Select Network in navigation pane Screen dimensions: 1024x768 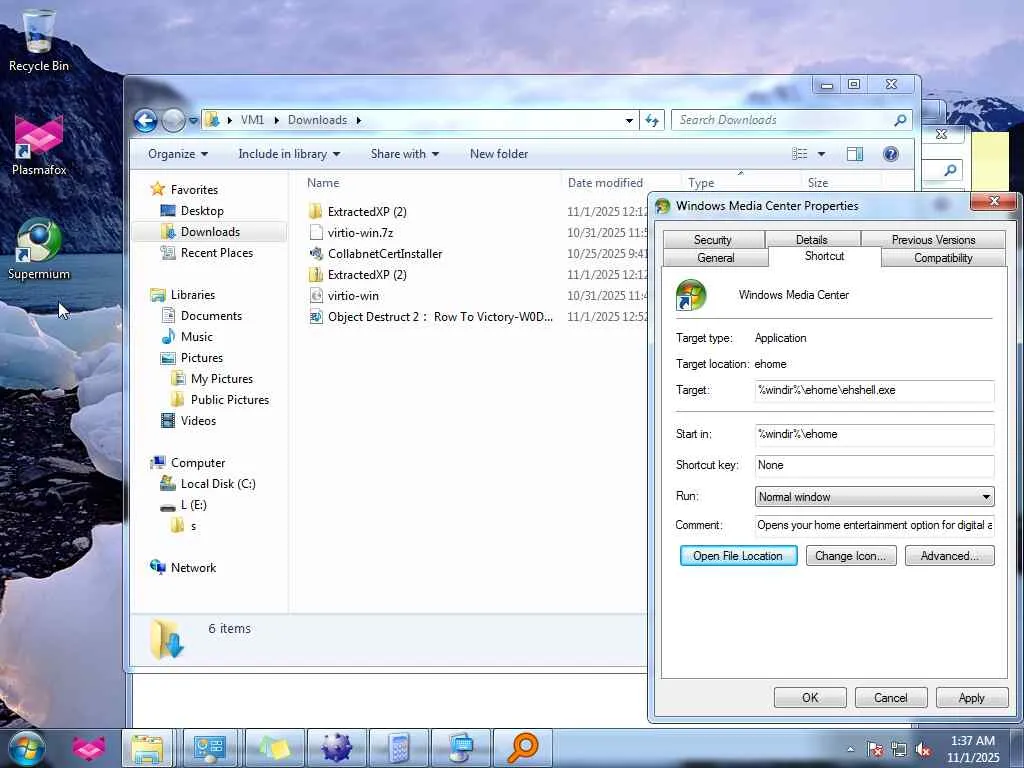click(193, 568)
